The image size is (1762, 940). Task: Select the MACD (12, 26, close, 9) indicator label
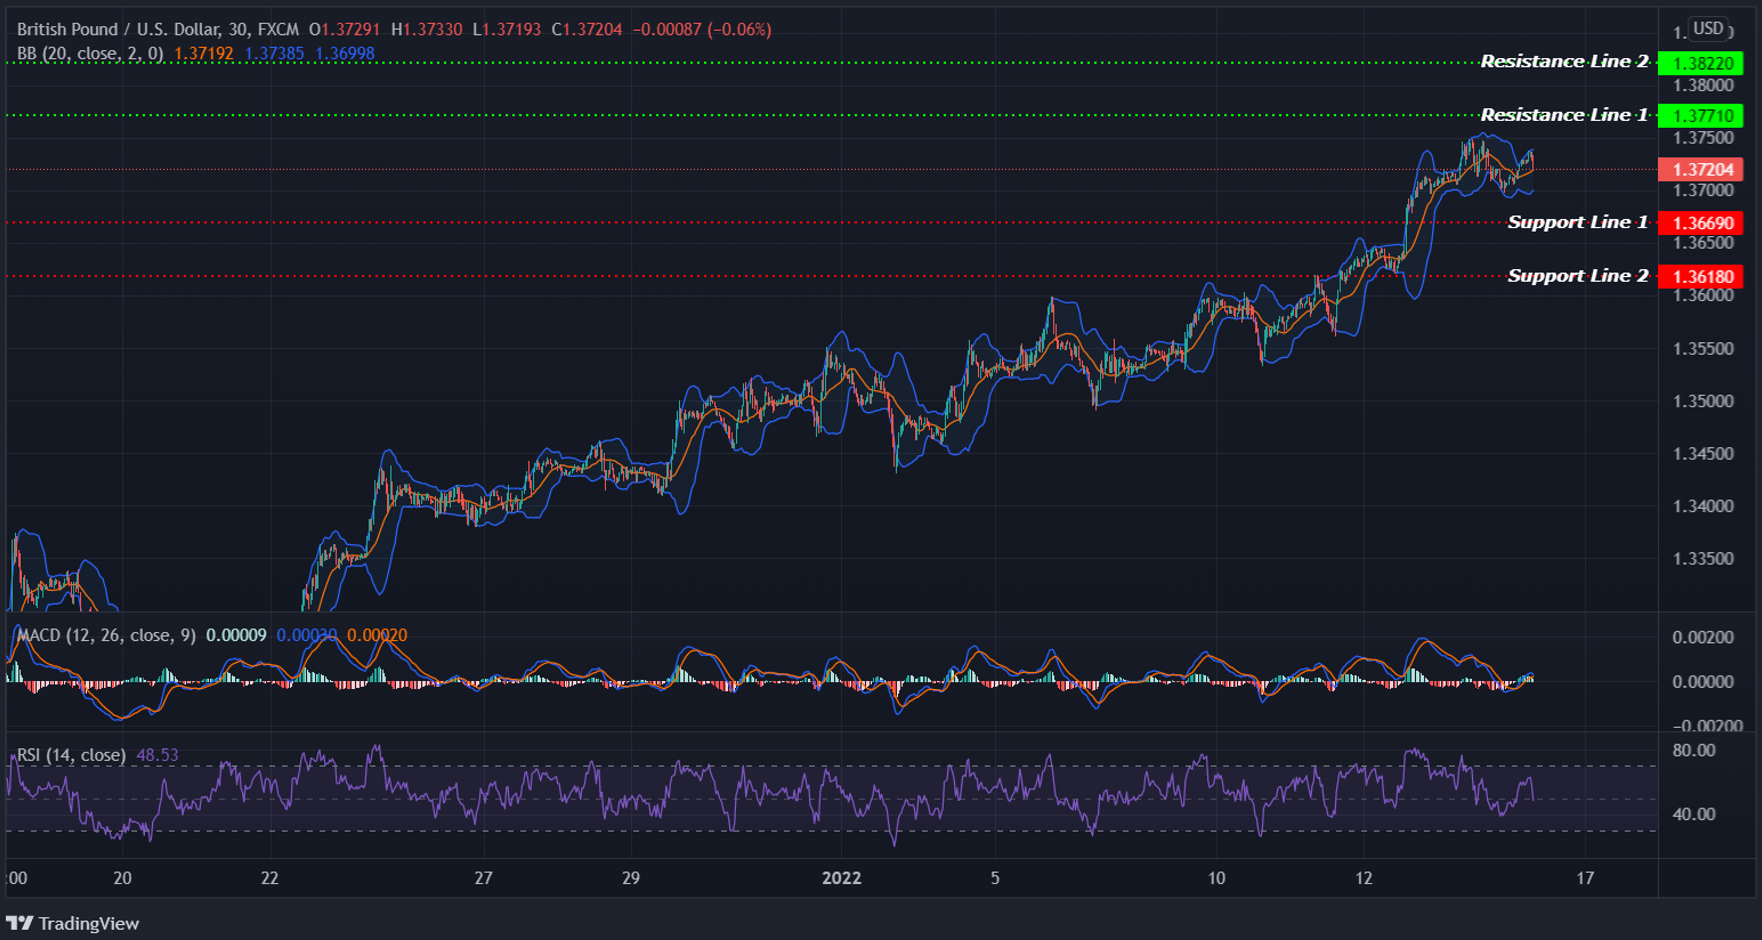(x=108, y=634)
